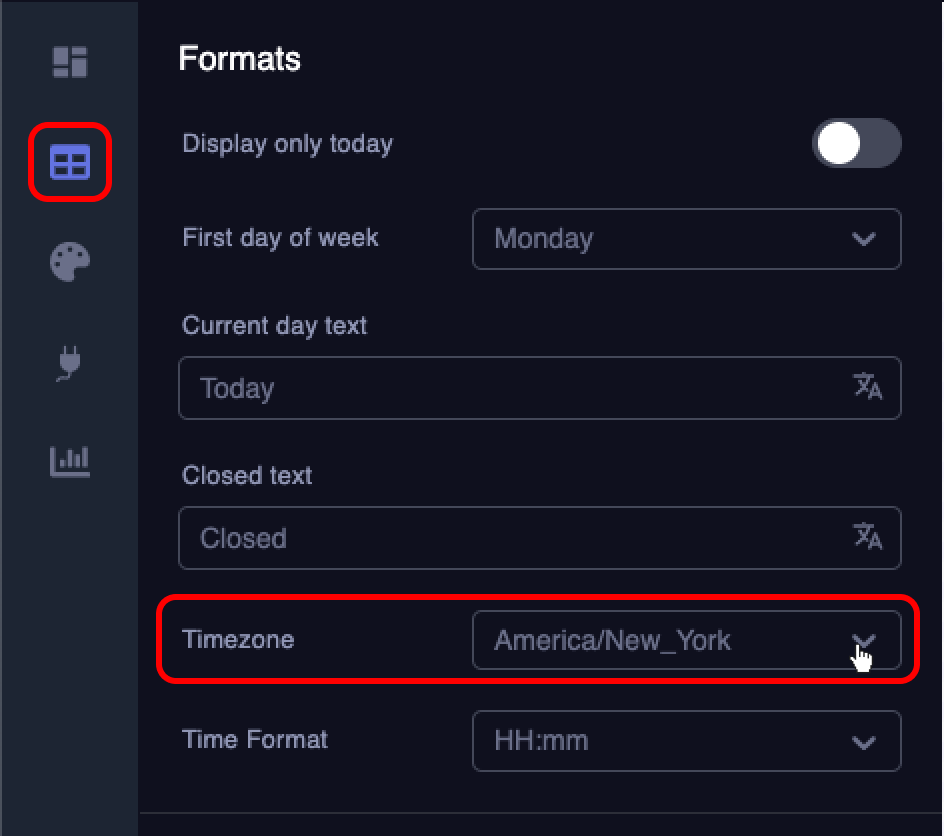Open the color palette appearance icon
Viewport: 944px width, 836px height.
(70, 262)
